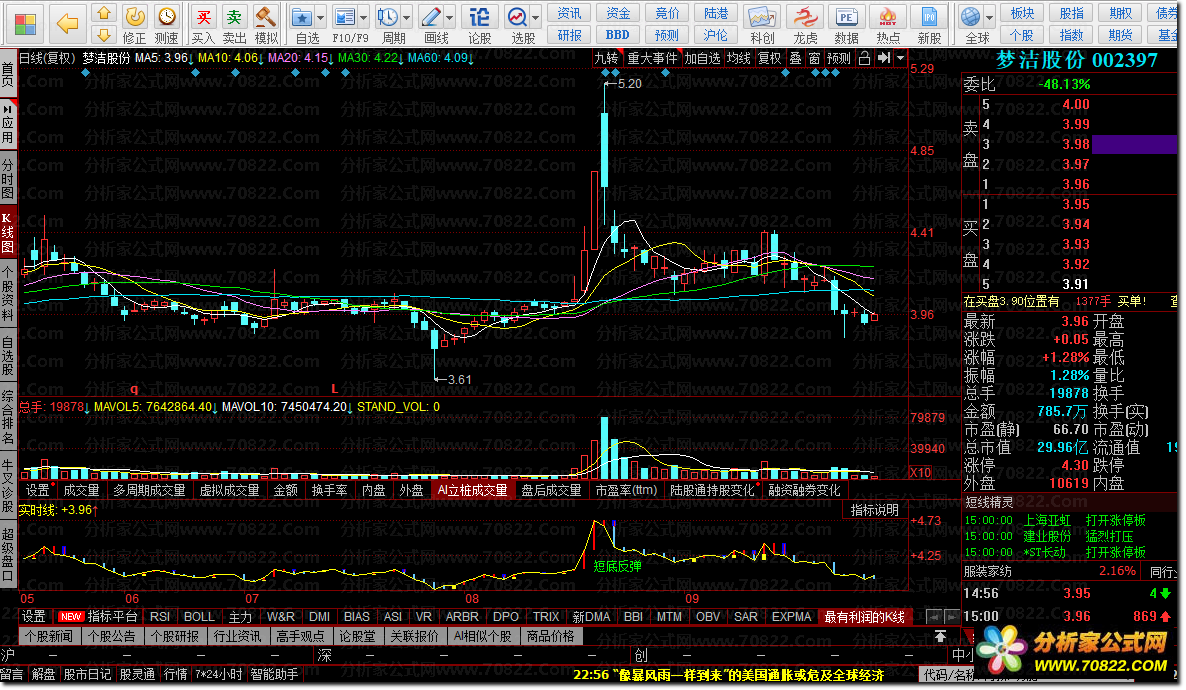1186x690 pixels.
Task: Open the 科创 chart icon
Action: coord(762,17)
